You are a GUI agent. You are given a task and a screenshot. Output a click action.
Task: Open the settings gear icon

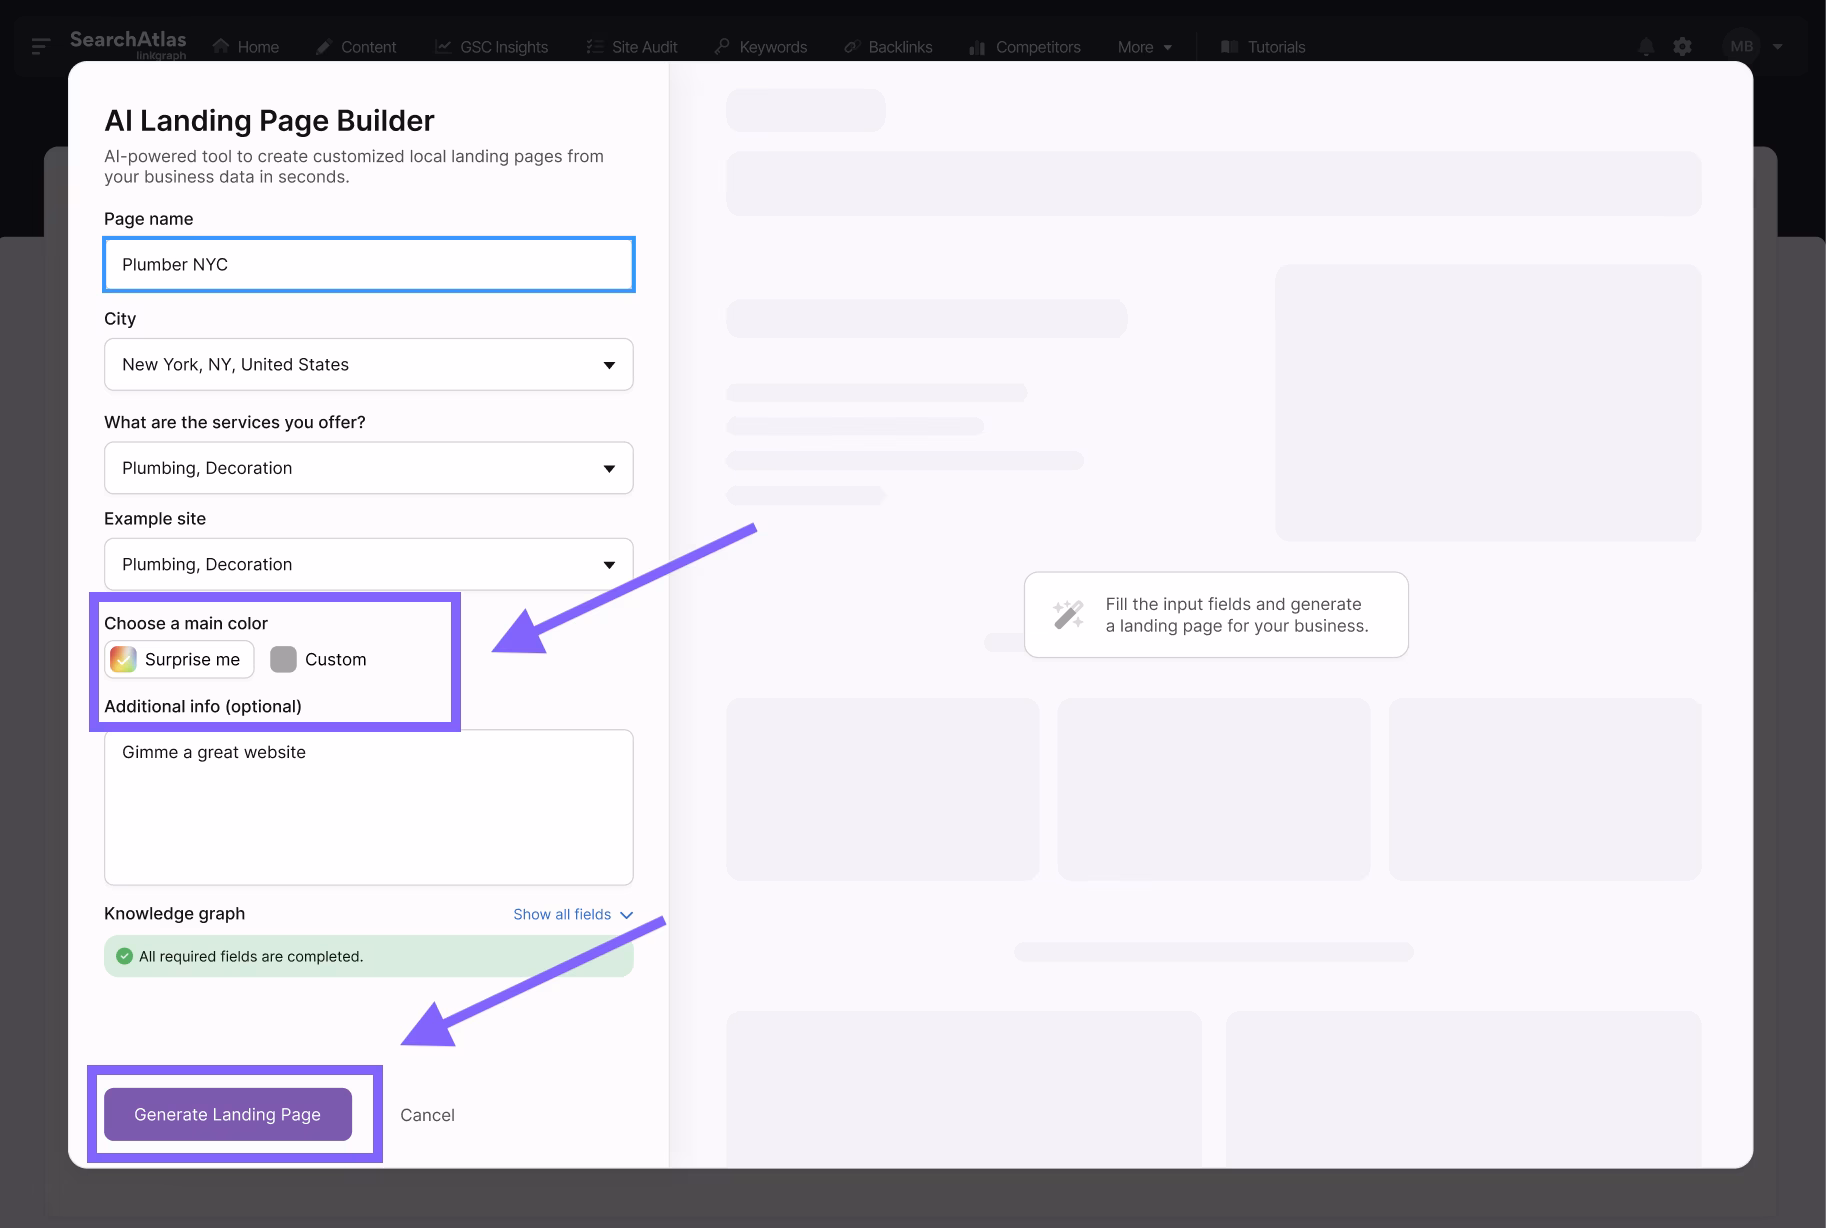pos(1682,46)
